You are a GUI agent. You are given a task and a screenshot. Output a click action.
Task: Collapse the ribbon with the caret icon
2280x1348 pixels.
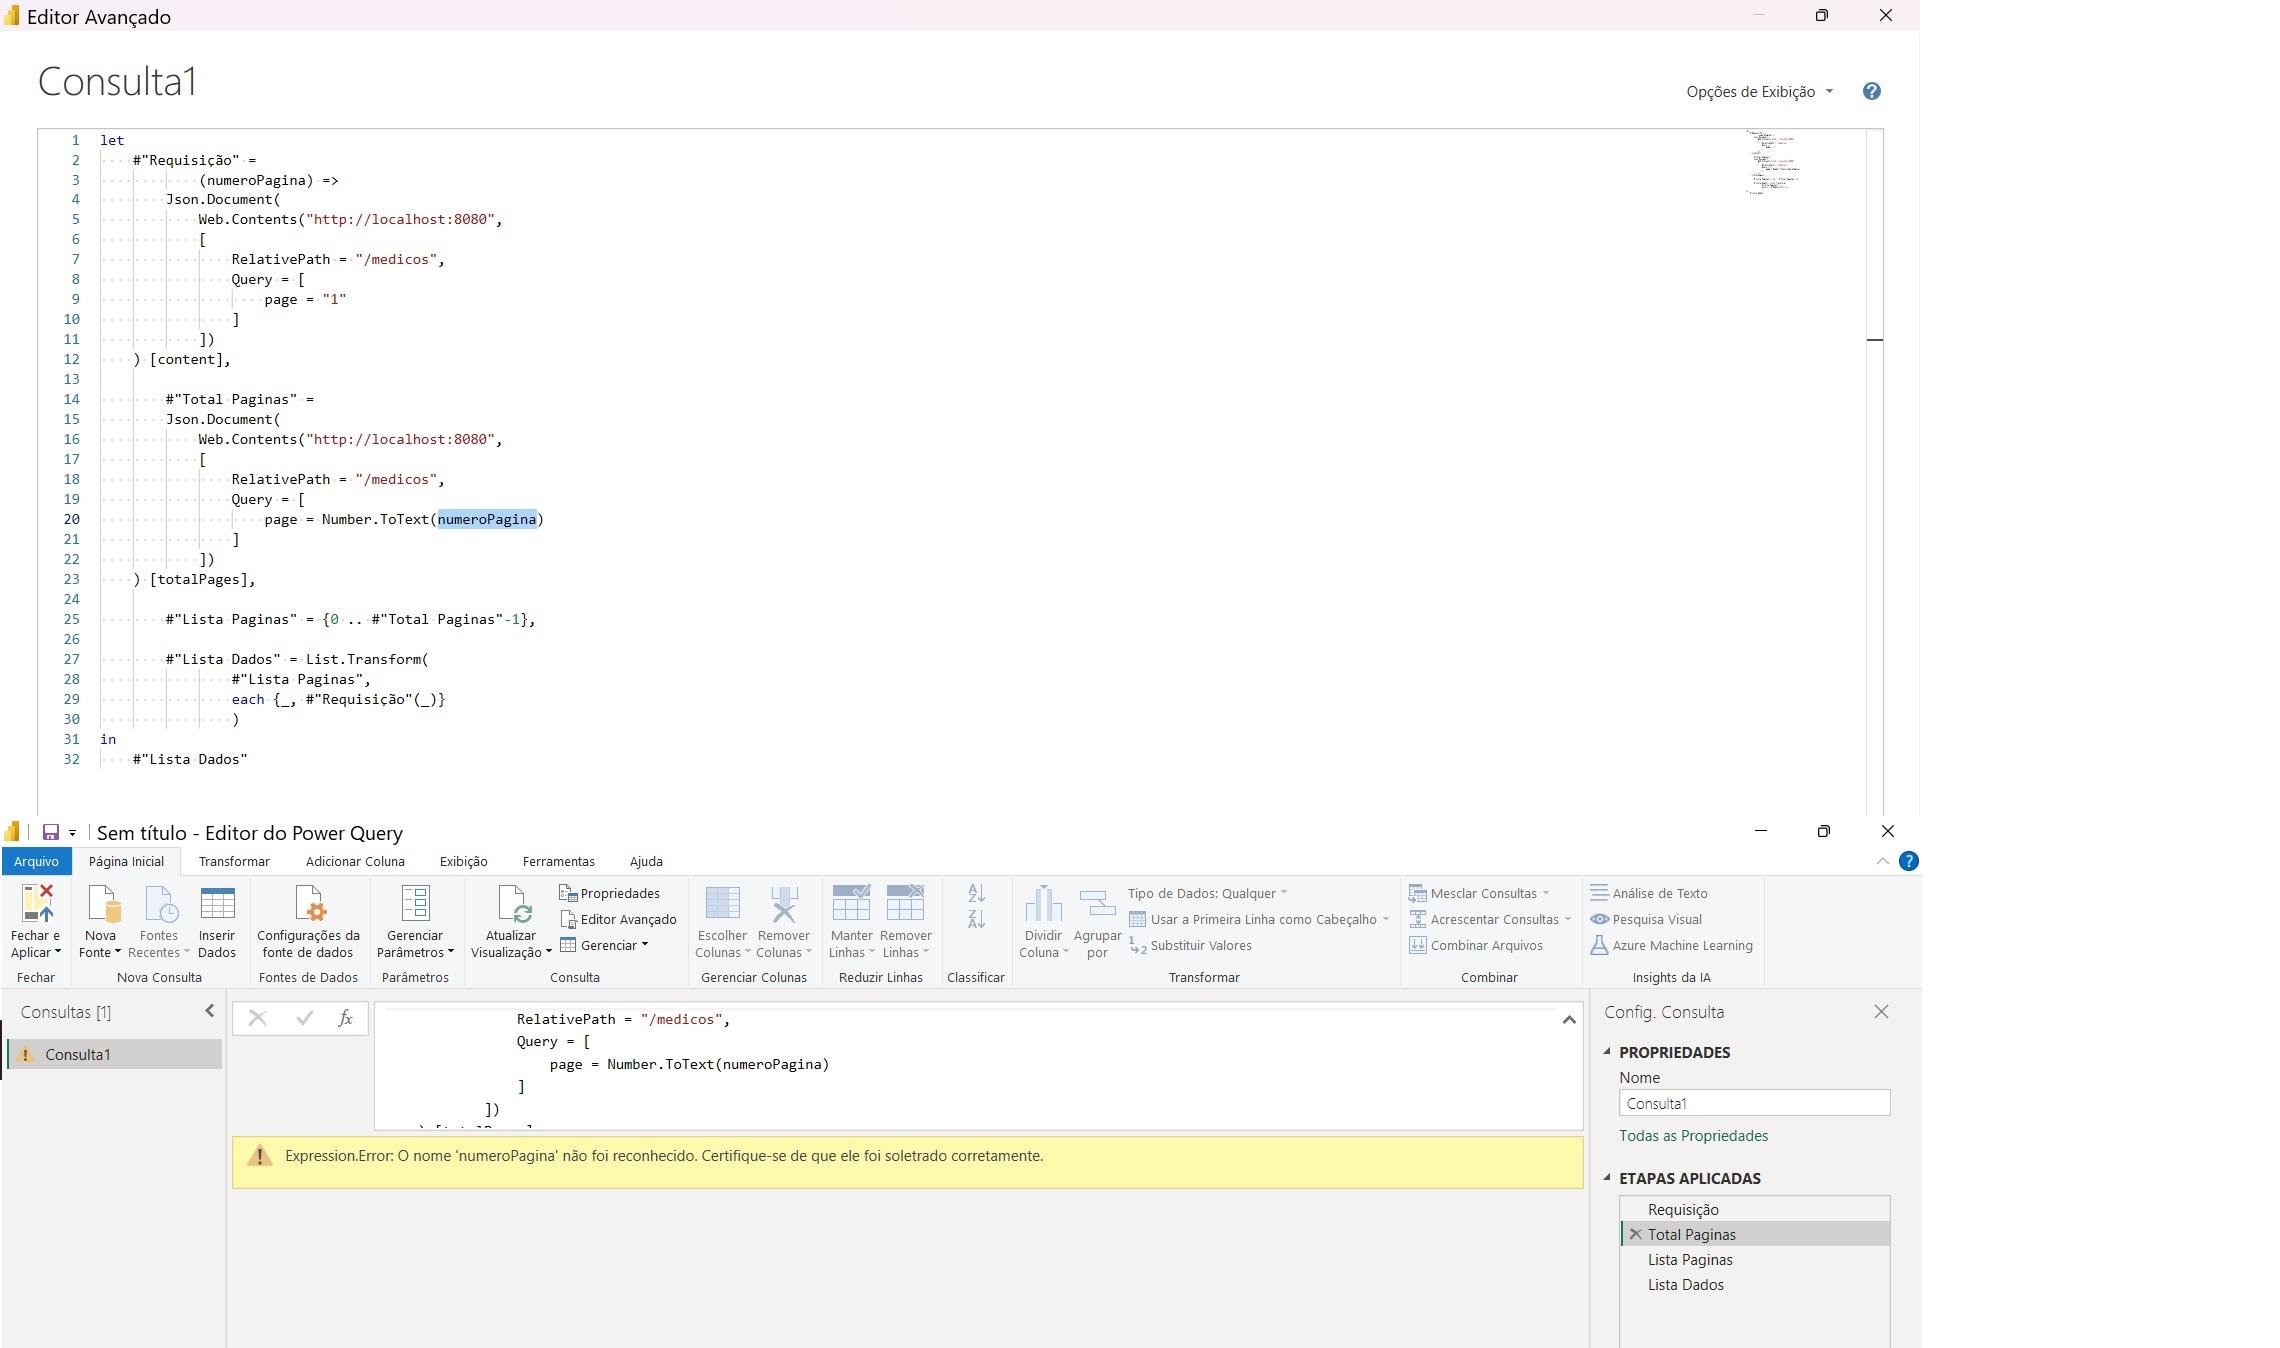tap(1882, 861)
